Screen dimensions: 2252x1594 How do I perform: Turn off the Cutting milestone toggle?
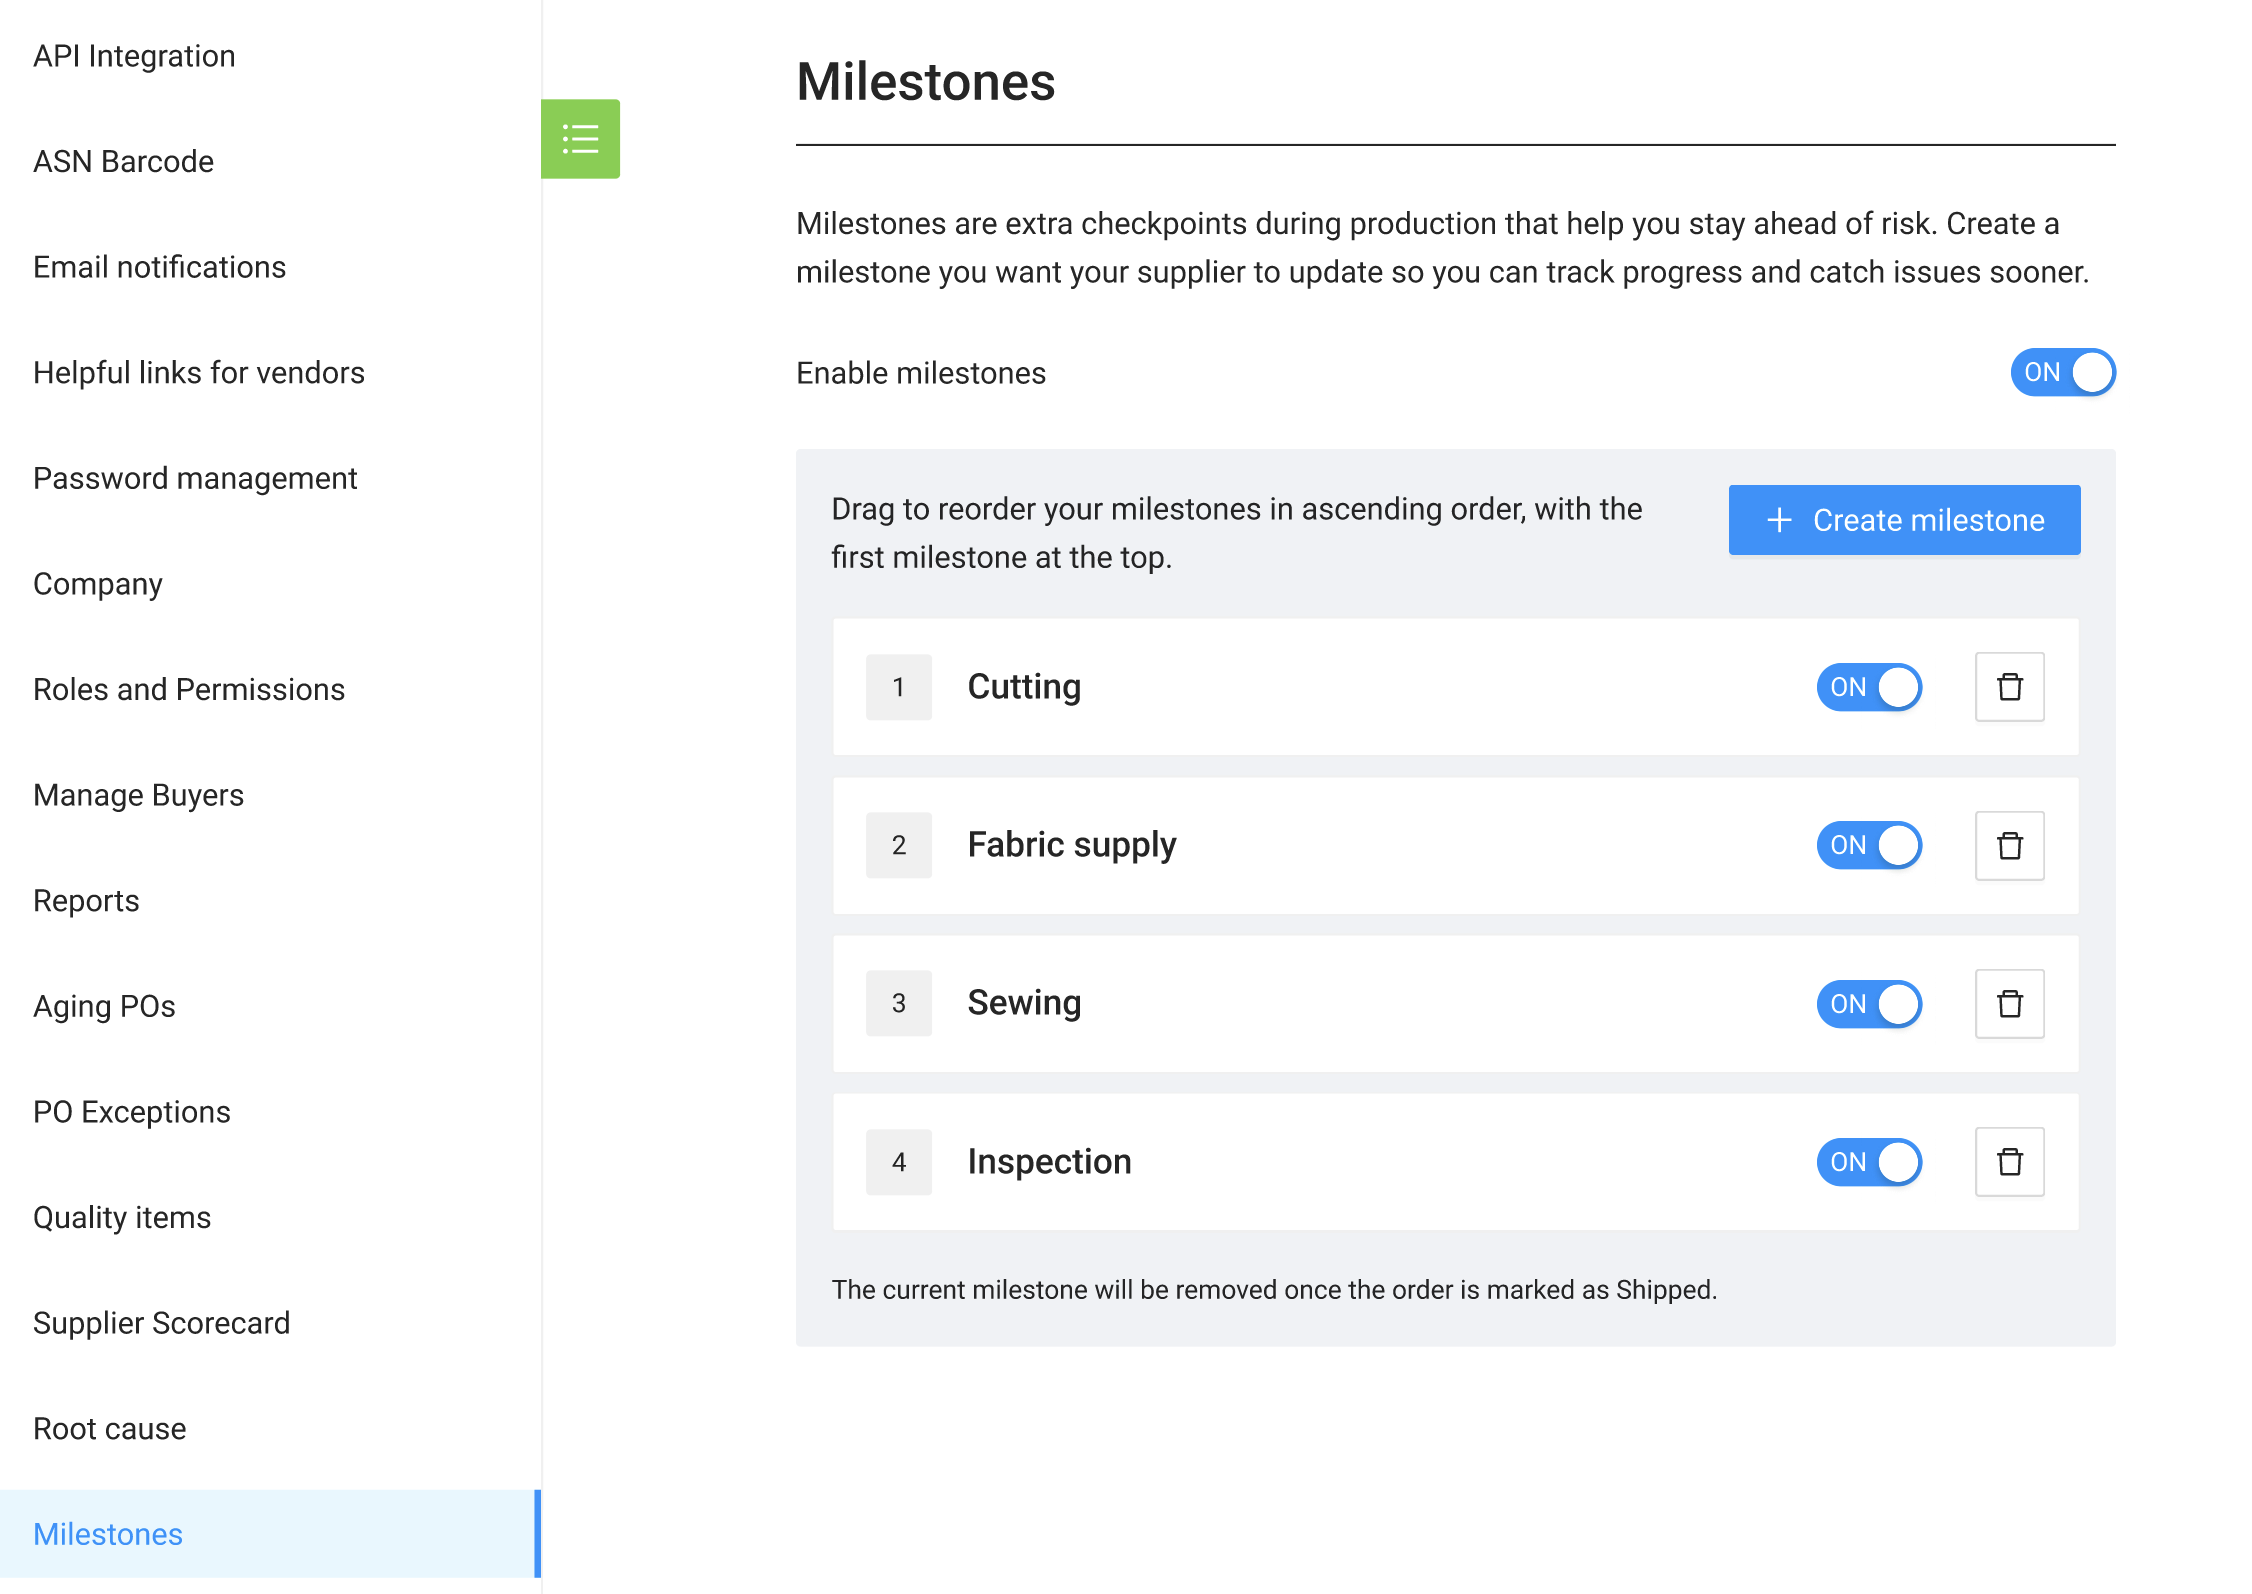(x=1868, y=687)
